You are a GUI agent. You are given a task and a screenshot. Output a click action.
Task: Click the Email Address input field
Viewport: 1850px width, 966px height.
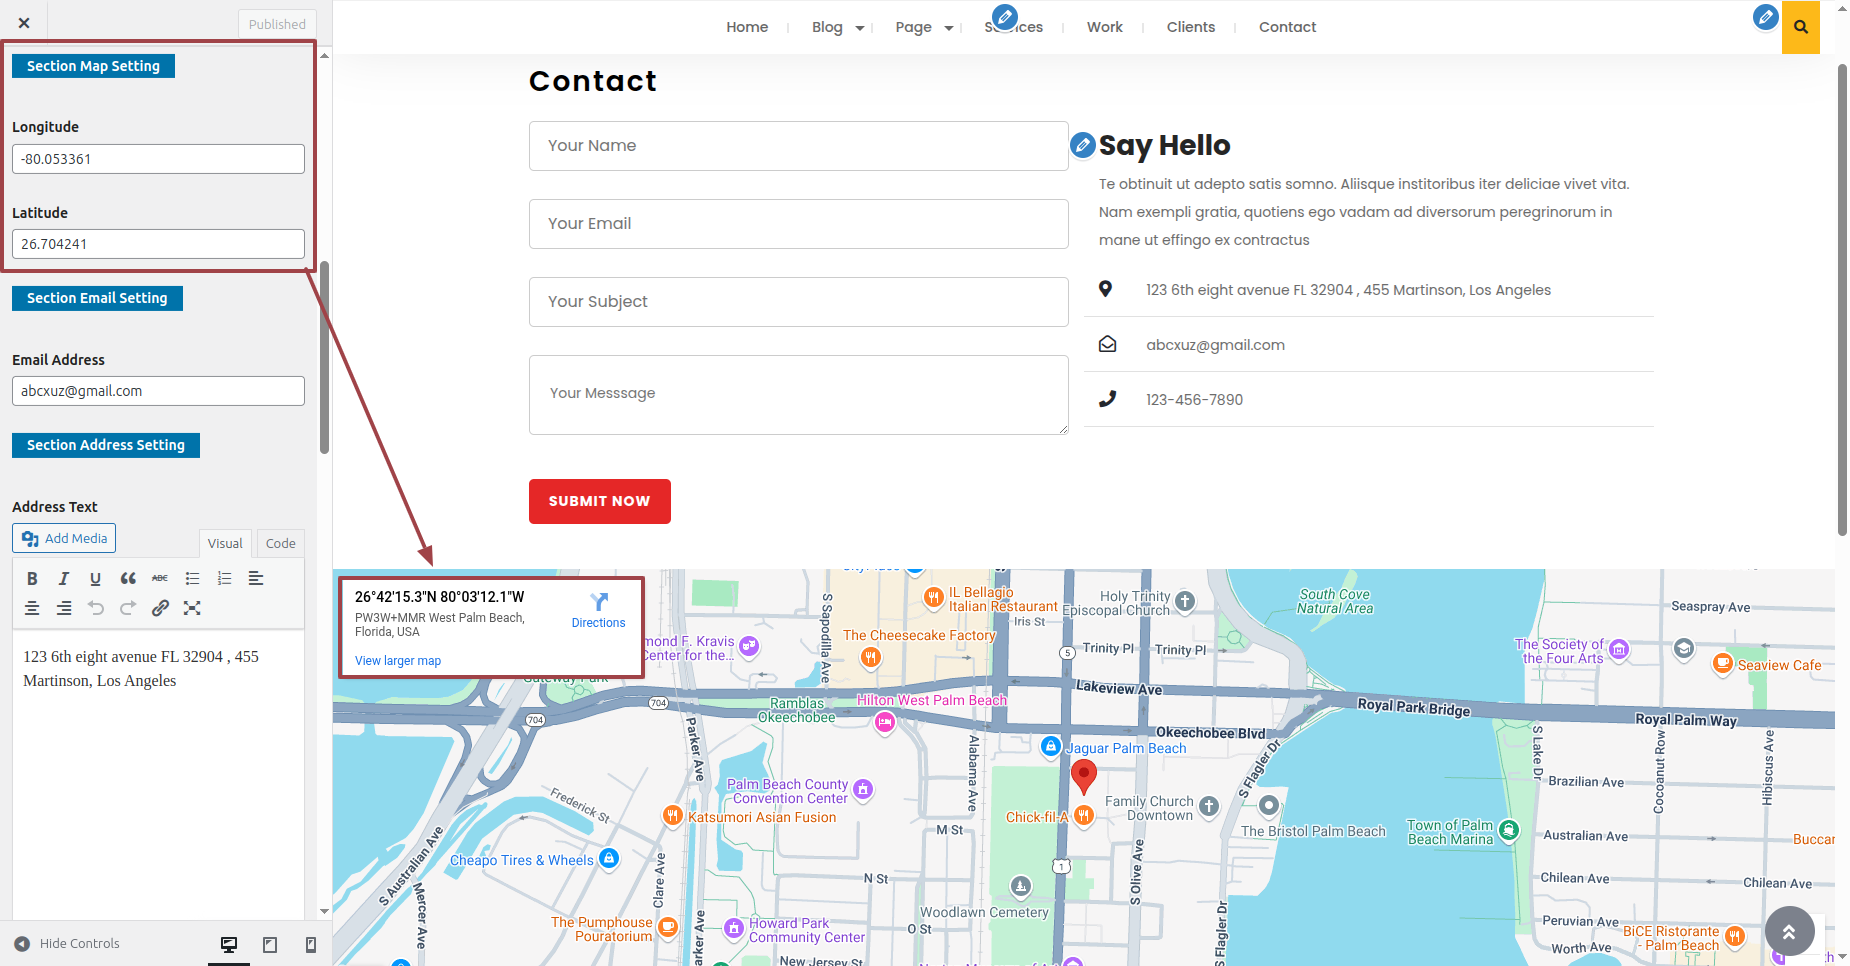(x=158, y=391)
